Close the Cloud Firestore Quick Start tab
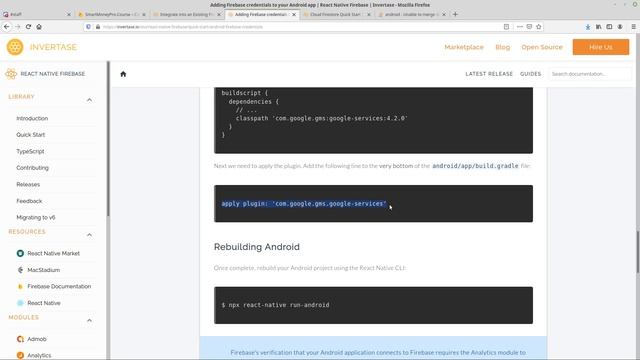The height and width of the screenshot is (360, 640). 369,14
